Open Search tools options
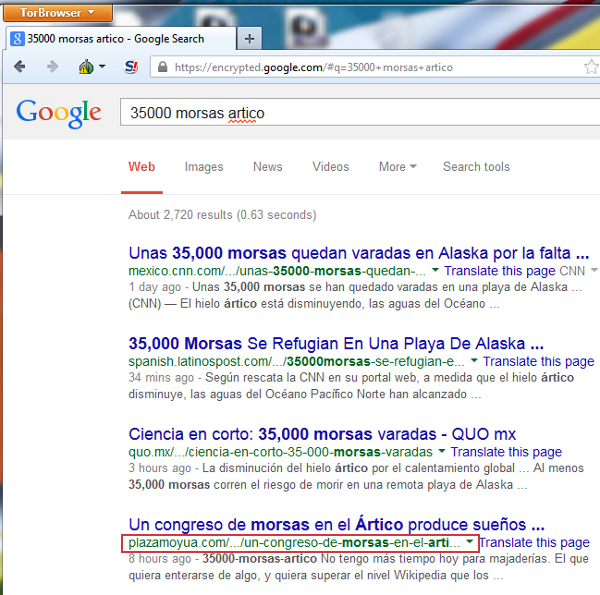 pyautogui.click(x=476, y=167)
